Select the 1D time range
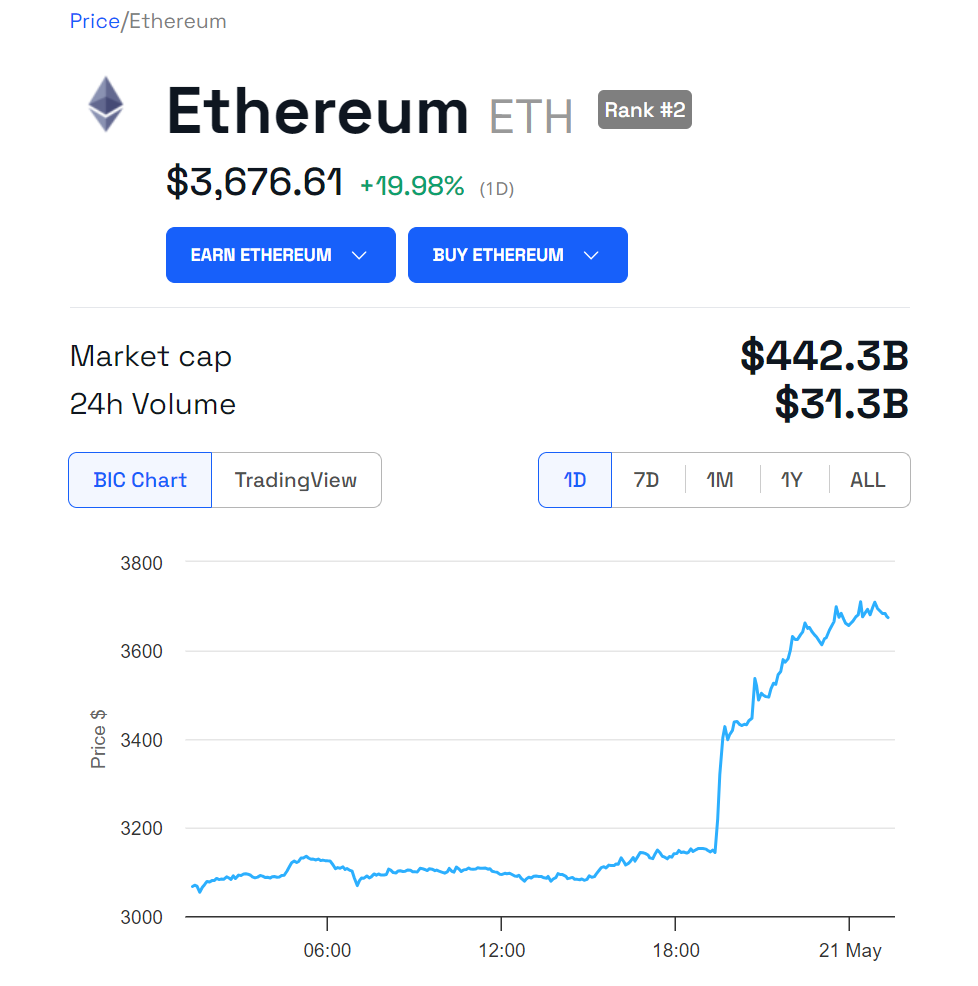This screenshot has width=978, height=986. coord(575,480)
